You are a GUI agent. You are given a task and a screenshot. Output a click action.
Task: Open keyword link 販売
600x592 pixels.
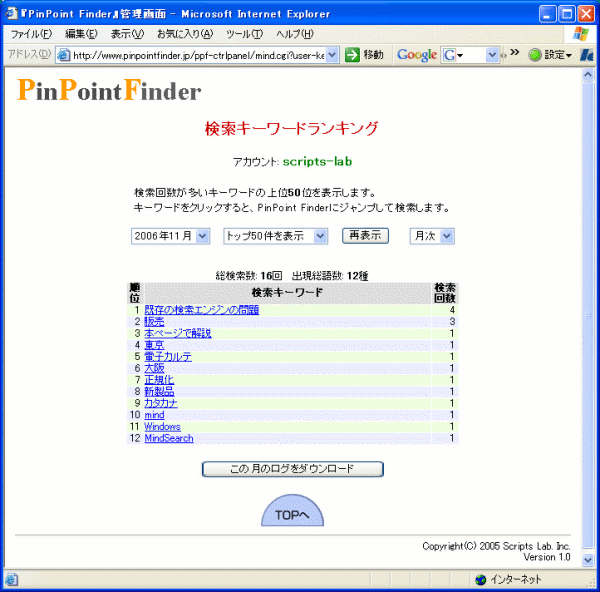tap(154, 322)
